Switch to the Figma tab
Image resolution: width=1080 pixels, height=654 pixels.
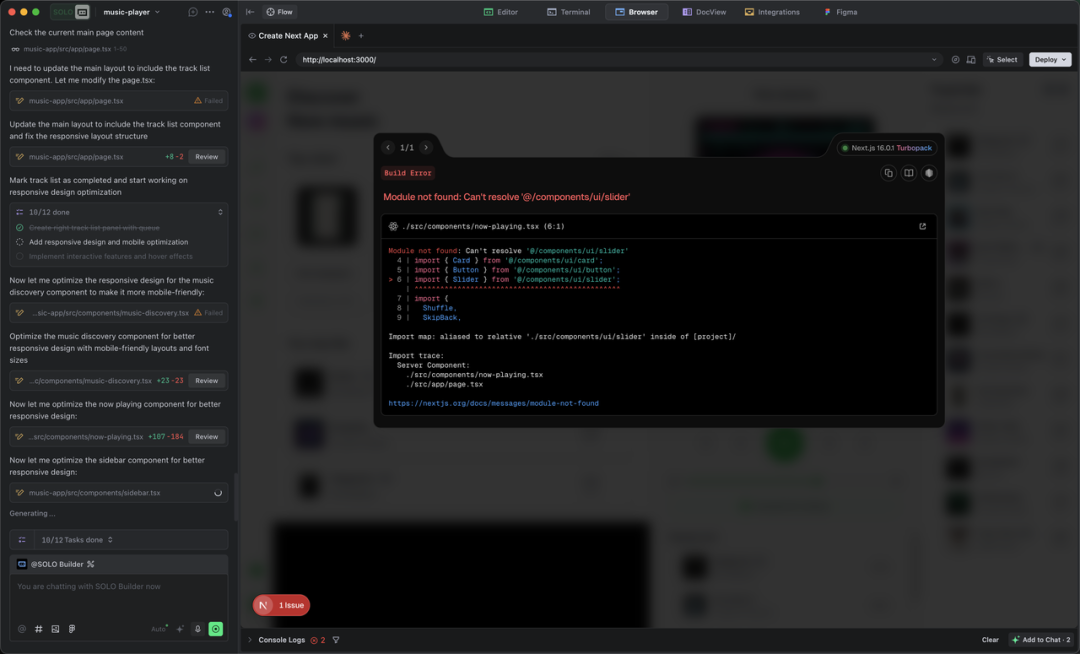pos(841,12)
